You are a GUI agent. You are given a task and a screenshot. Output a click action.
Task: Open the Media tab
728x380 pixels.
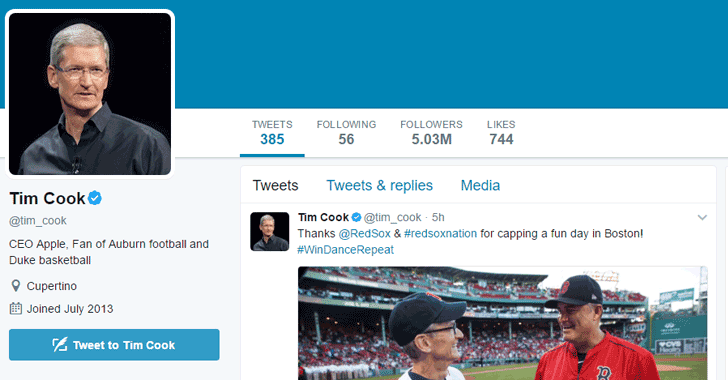[480, 185]
